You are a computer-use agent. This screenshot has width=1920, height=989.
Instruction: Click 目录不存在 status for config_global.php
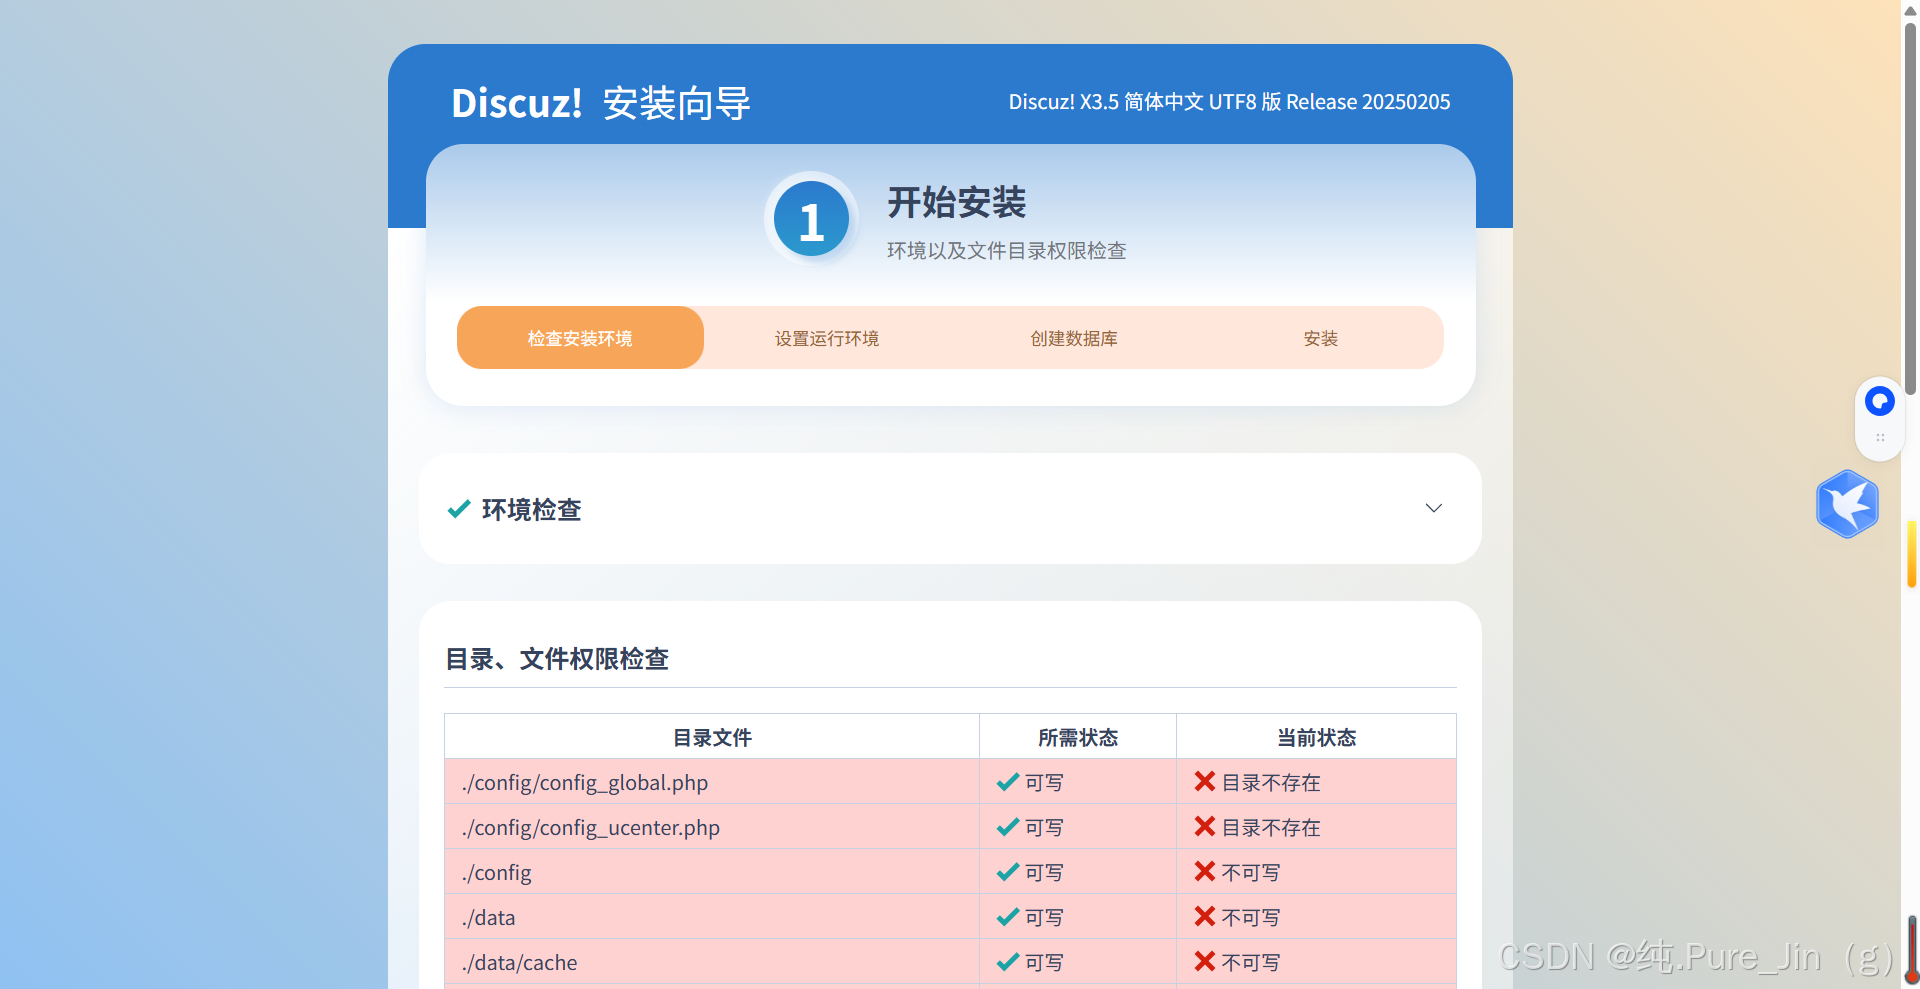tap(1271, 783)
